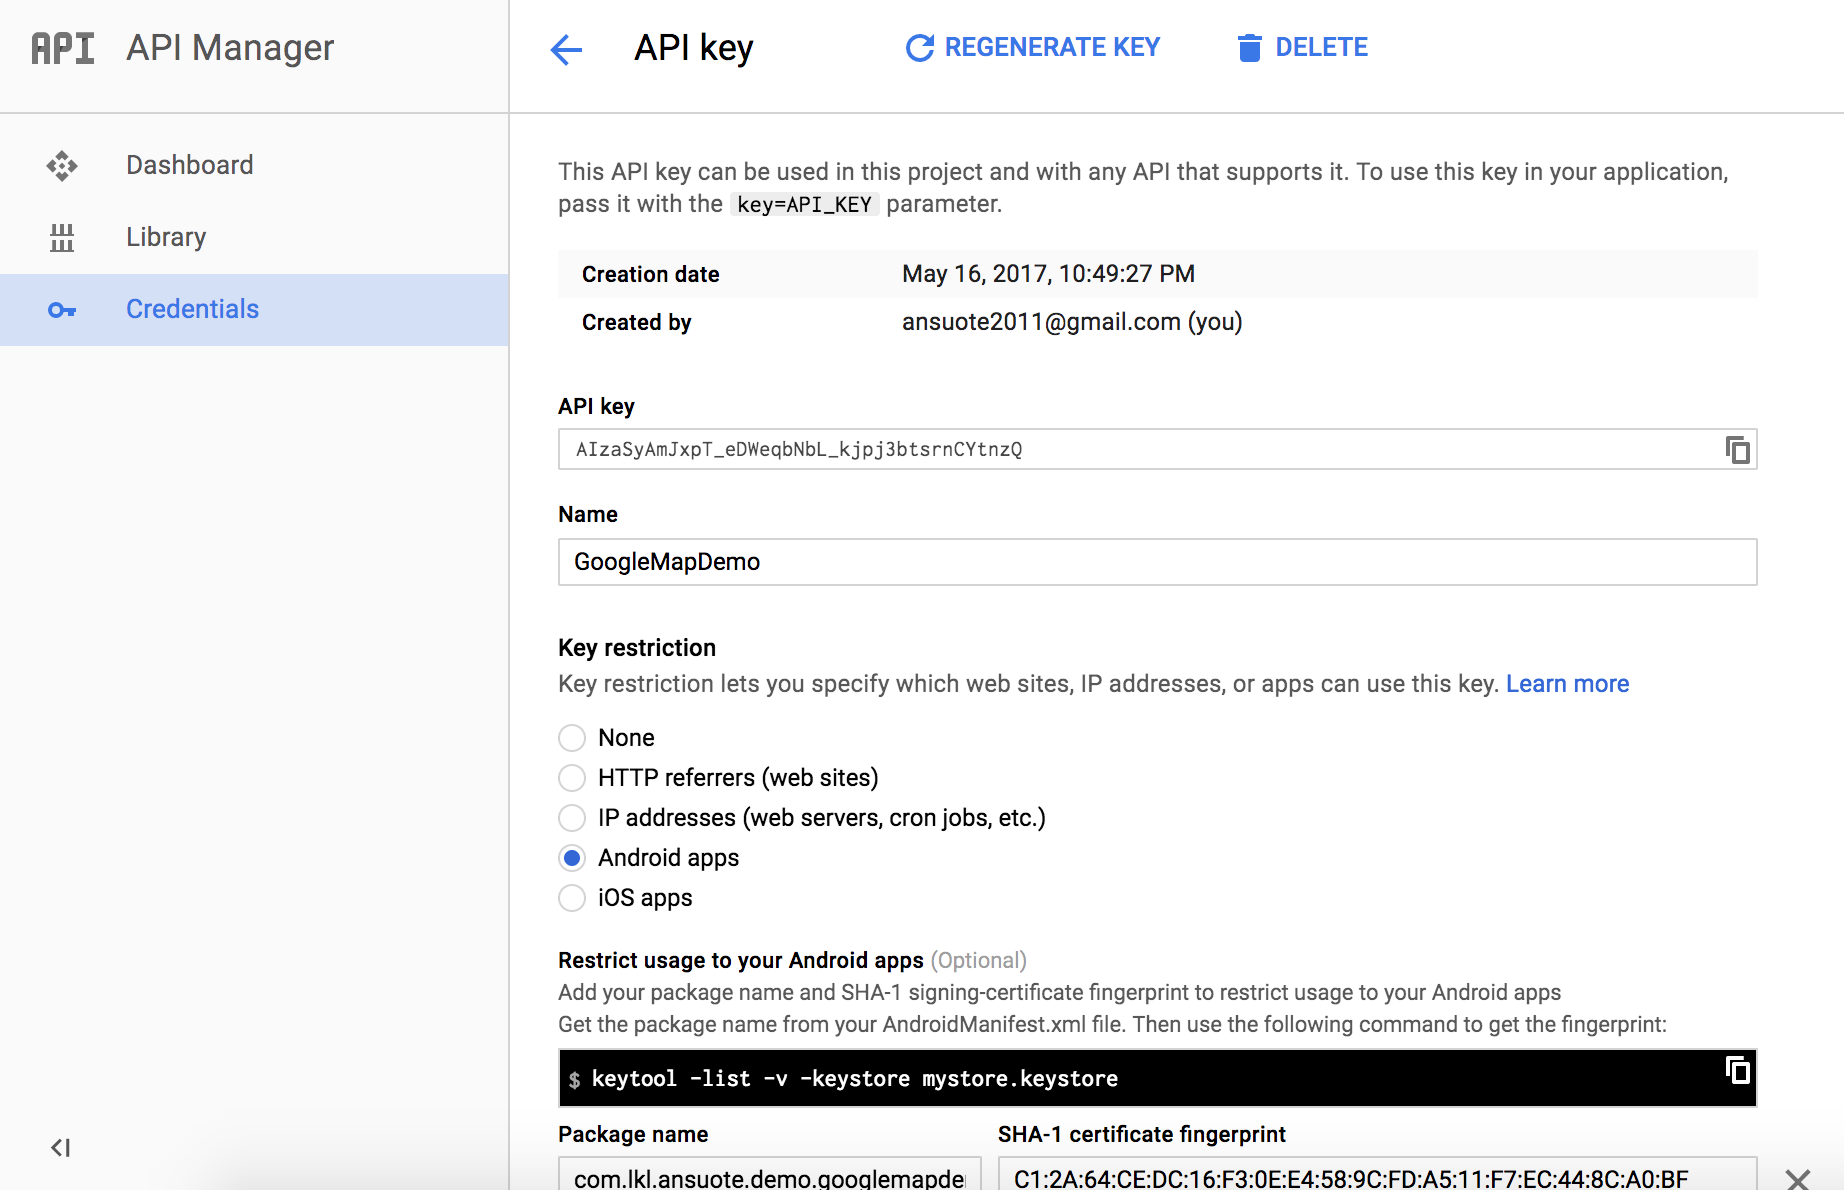Remove the package fingerprint row

point(1798,1179)
